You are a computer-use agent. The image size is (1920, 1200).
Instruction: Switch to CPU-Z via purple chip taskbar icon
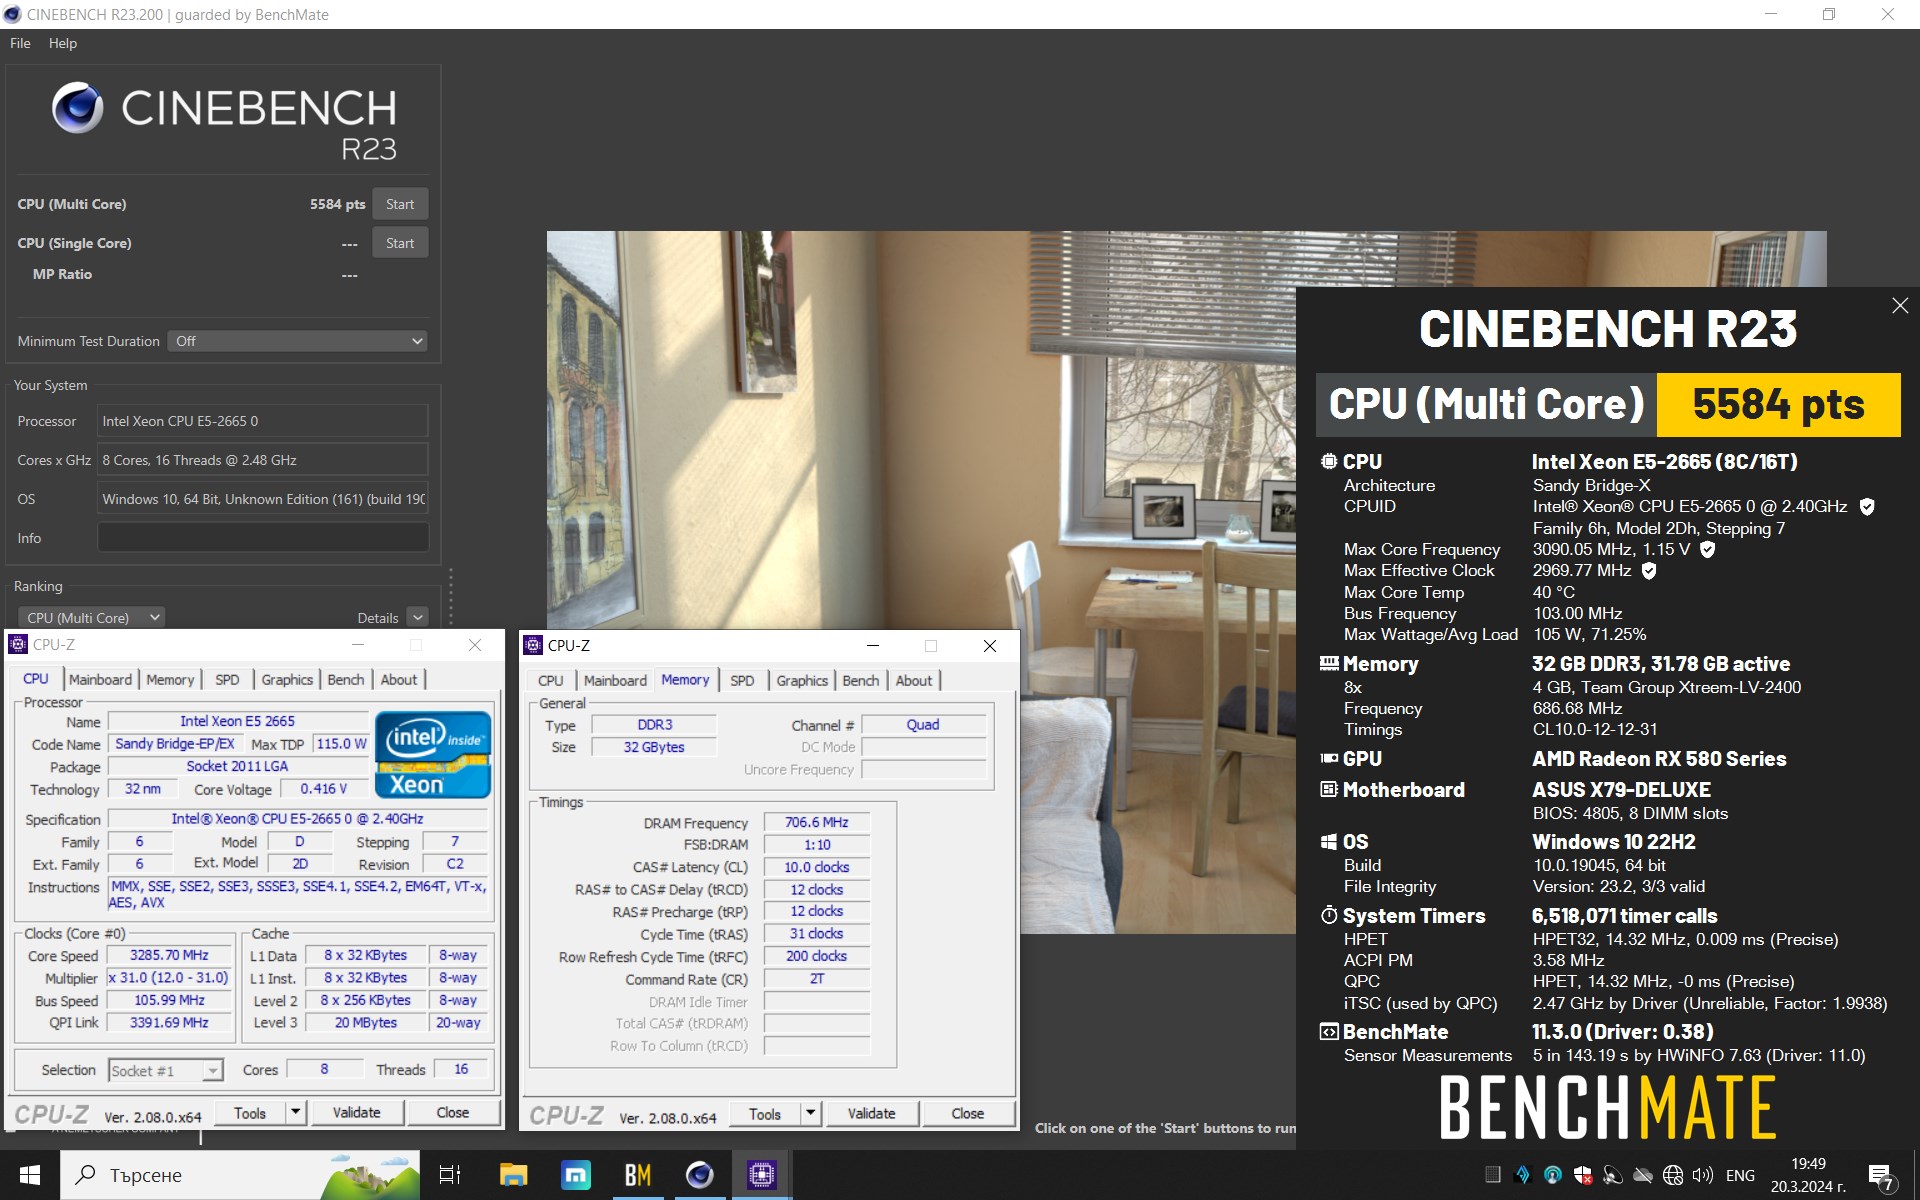761,1175
